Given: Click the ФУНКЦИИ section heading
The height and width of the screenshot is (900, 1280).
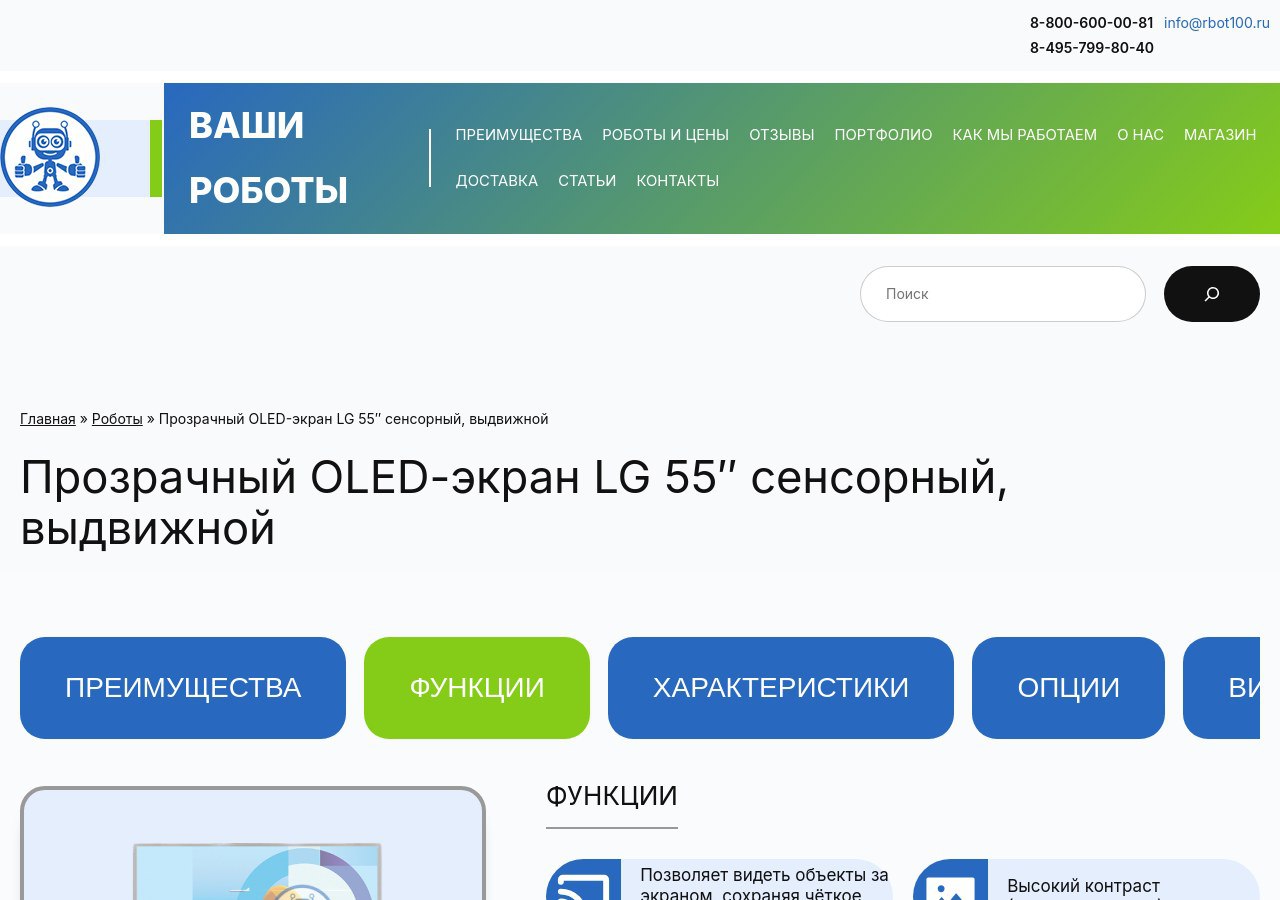Looking at the screenshot, I should (x=612, y=796).
